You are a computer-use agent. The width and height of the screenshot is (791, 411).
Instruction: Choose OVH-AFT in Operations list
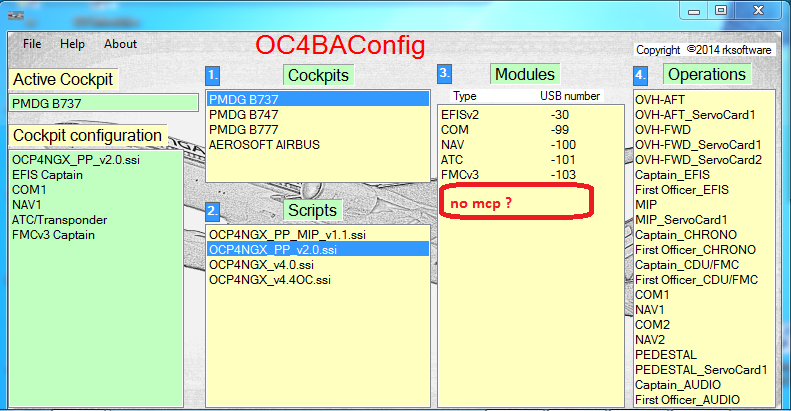click(661, 99)
